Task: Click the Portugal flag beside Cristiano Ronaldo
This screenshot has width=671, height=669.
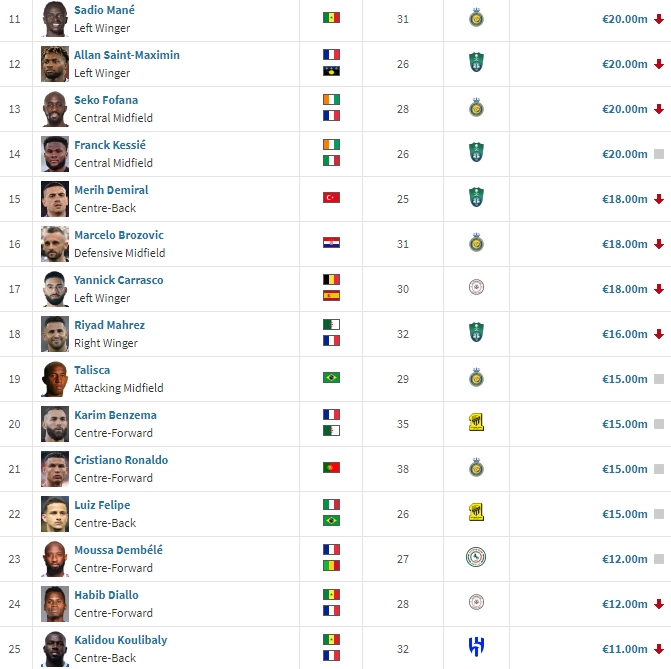Action: coord(331,467)
